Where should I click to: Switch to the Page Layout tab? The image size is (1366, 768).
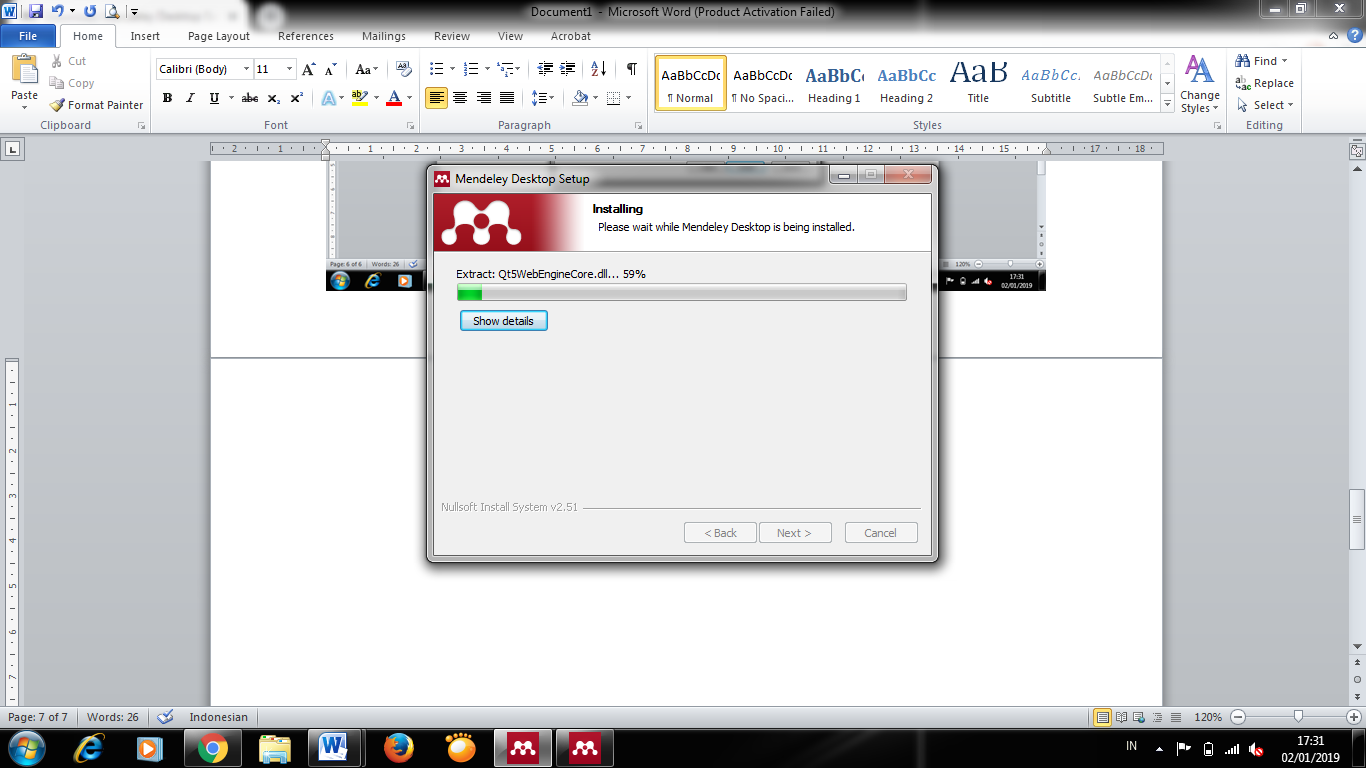coord(219,36)
